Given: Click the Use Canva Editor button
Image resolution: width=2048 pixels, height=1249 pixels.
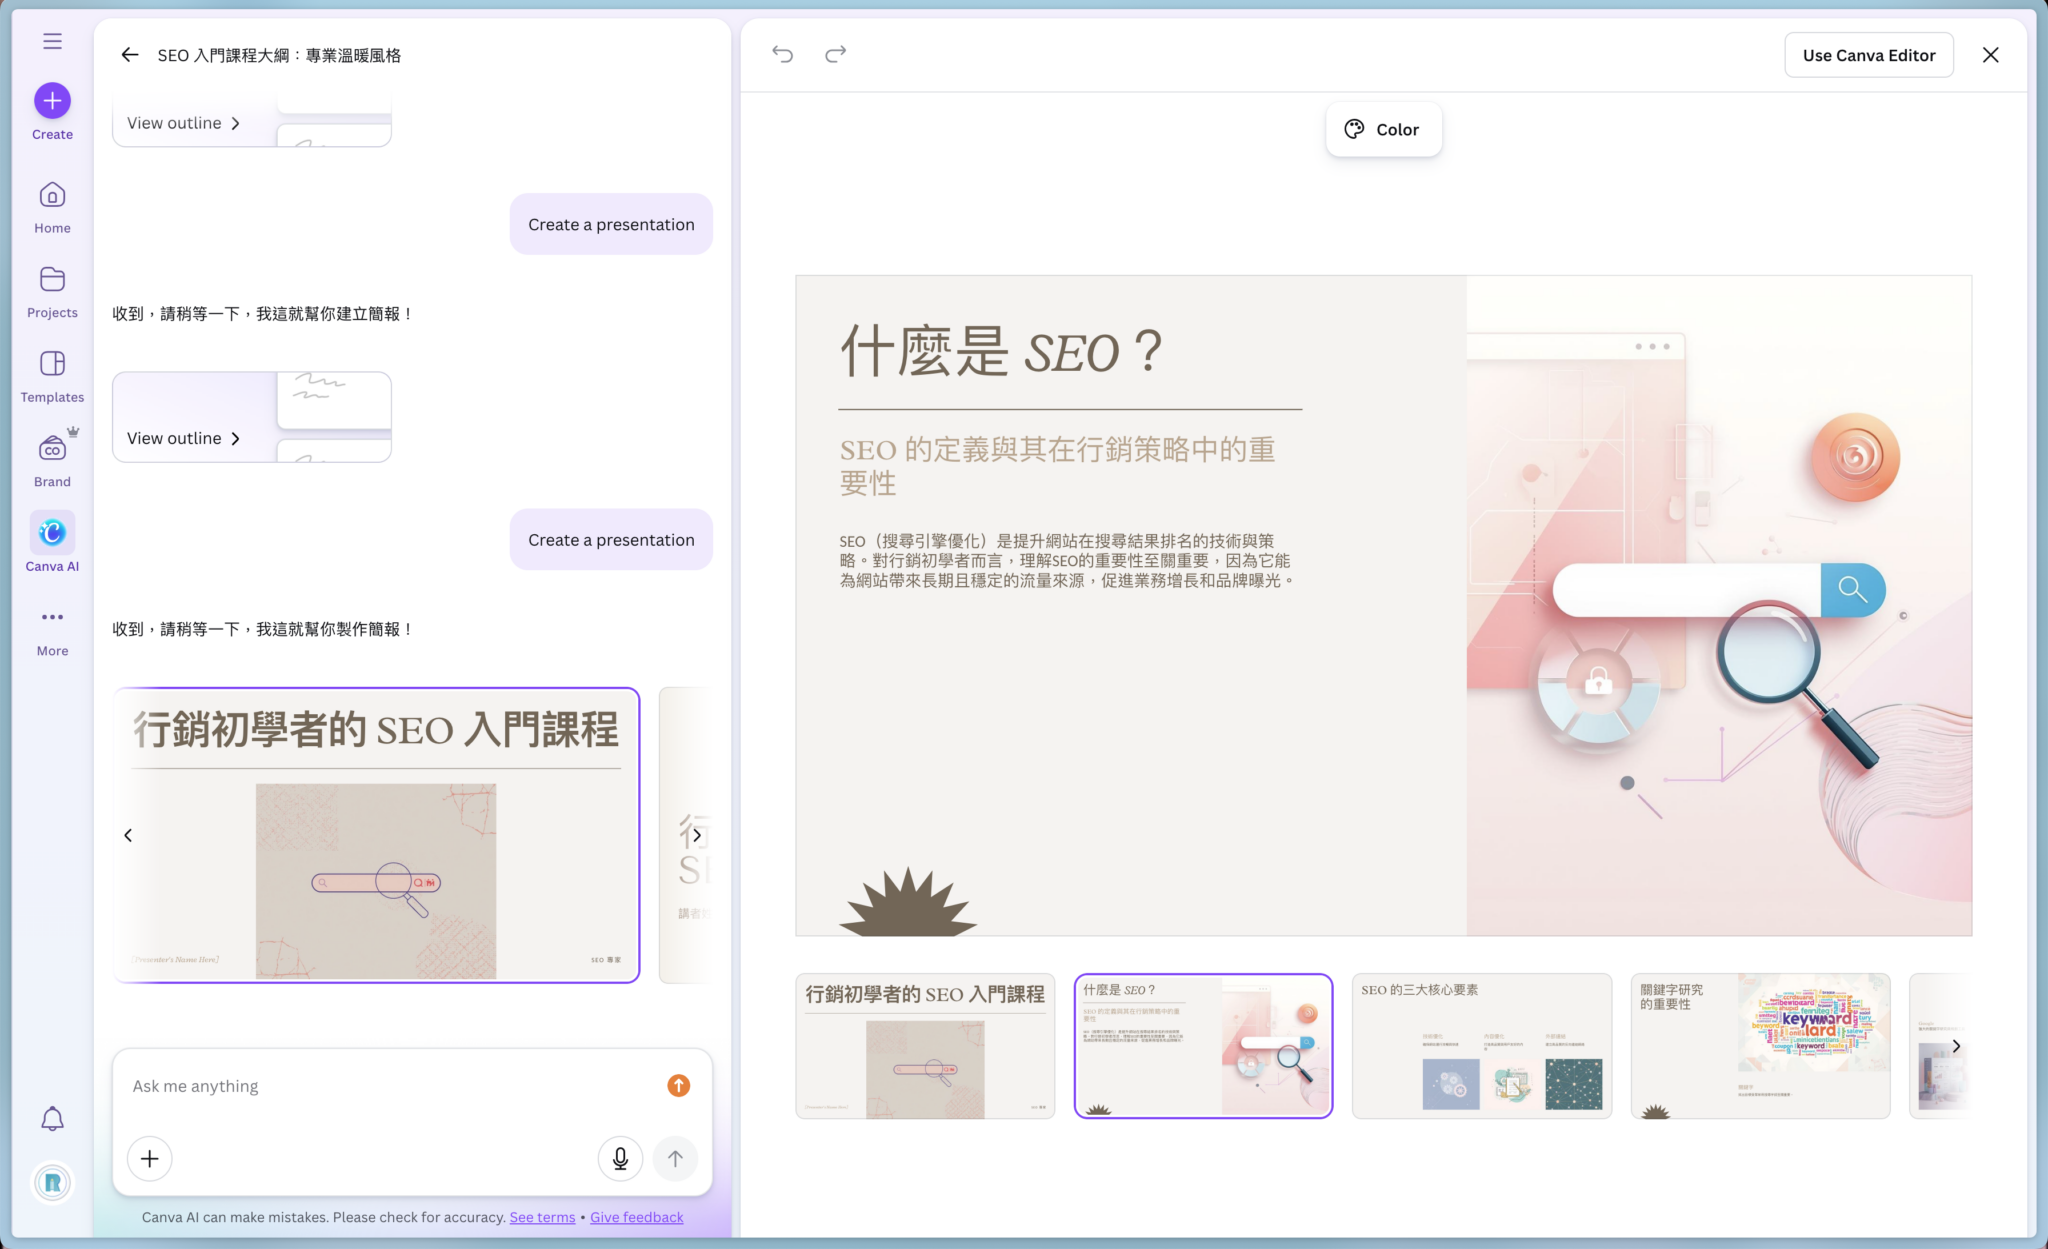Looking at the screenshot, I should (x=1869, y=54).
